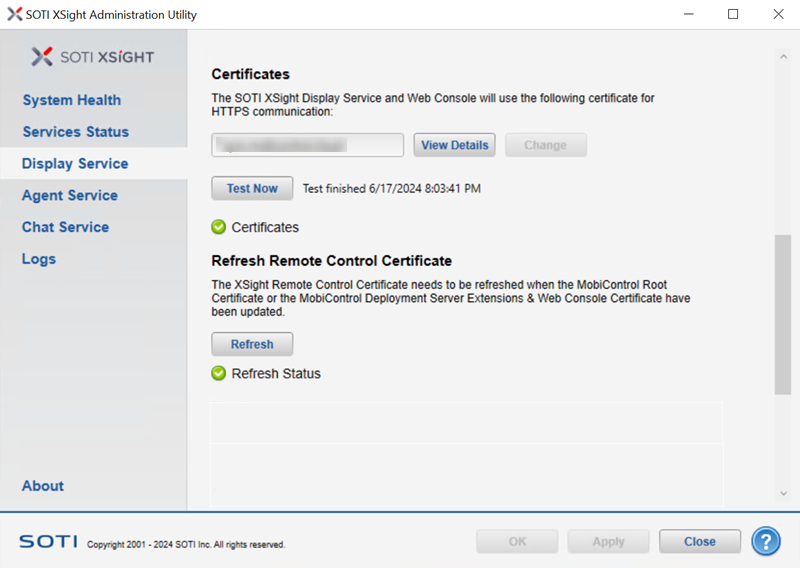Open the System Health section

tap(72, 100)
